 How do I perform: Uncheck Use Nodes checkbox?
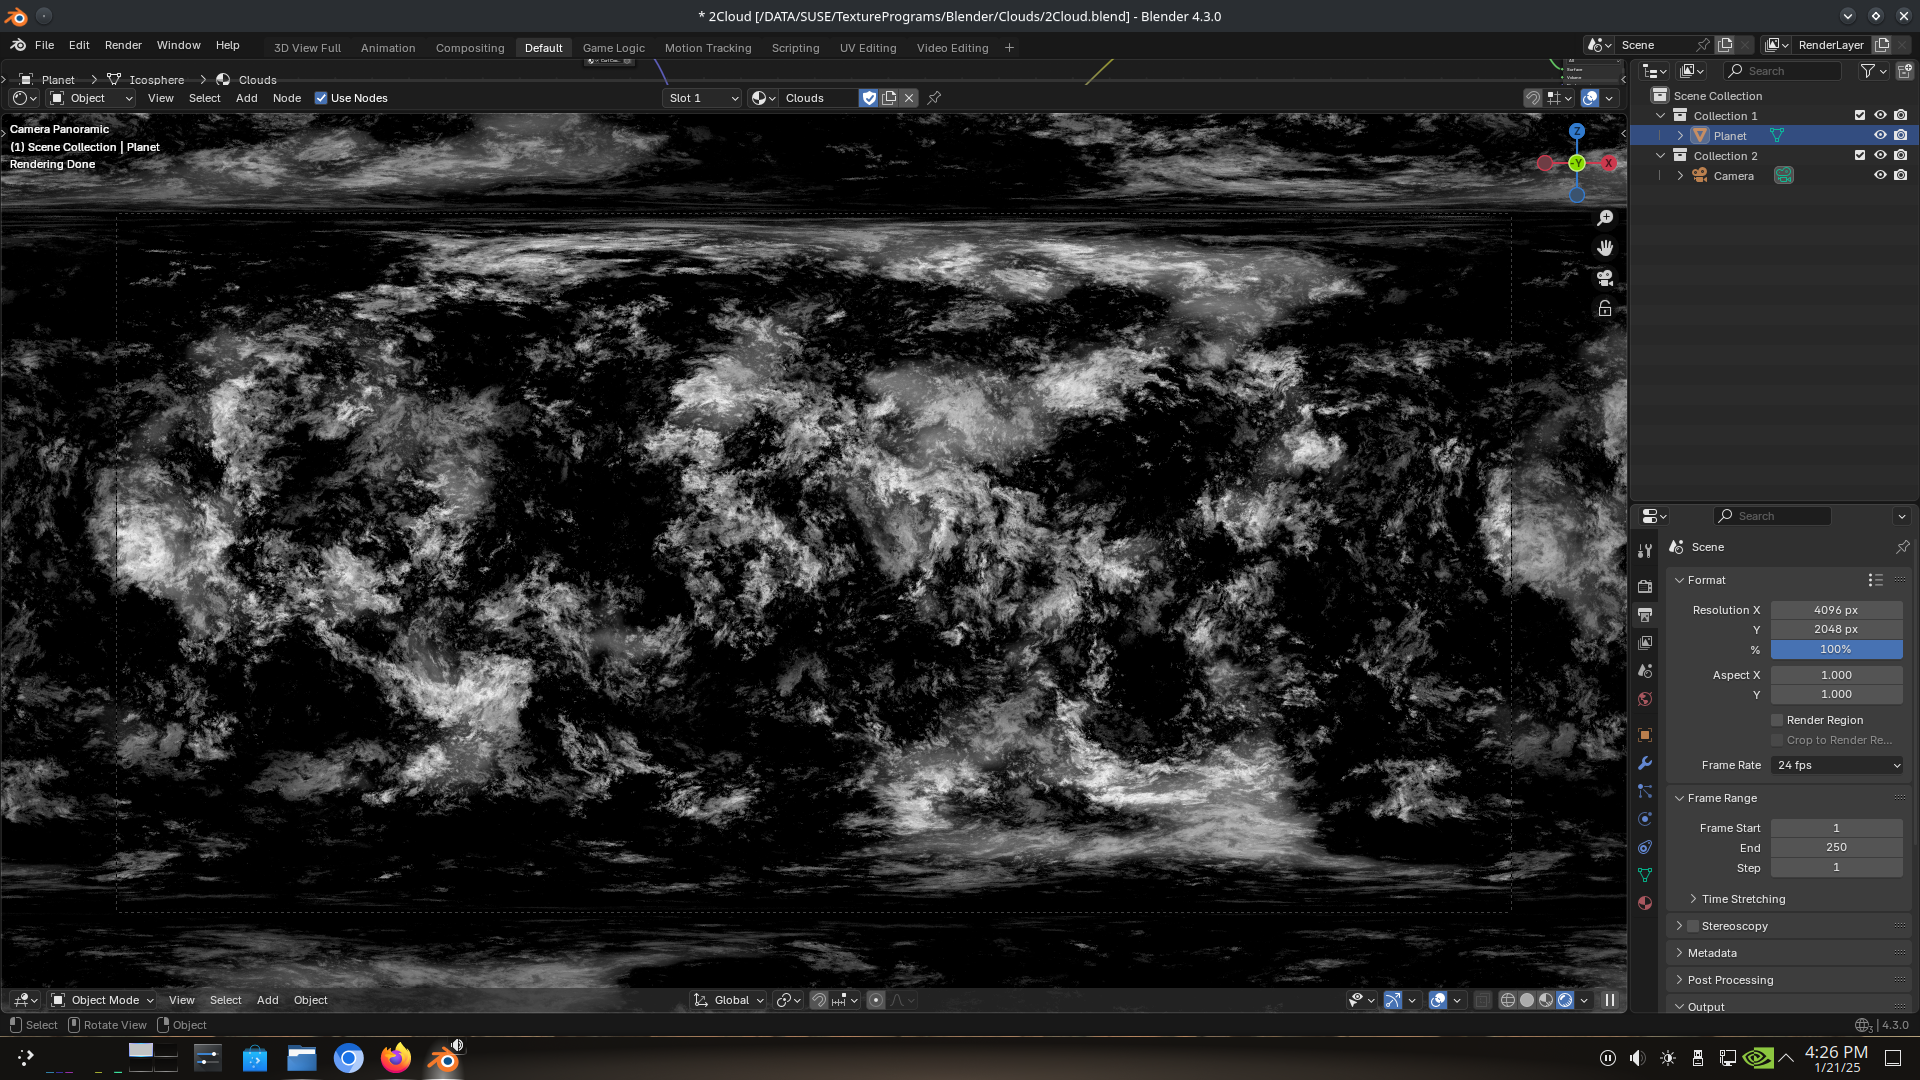321,98
